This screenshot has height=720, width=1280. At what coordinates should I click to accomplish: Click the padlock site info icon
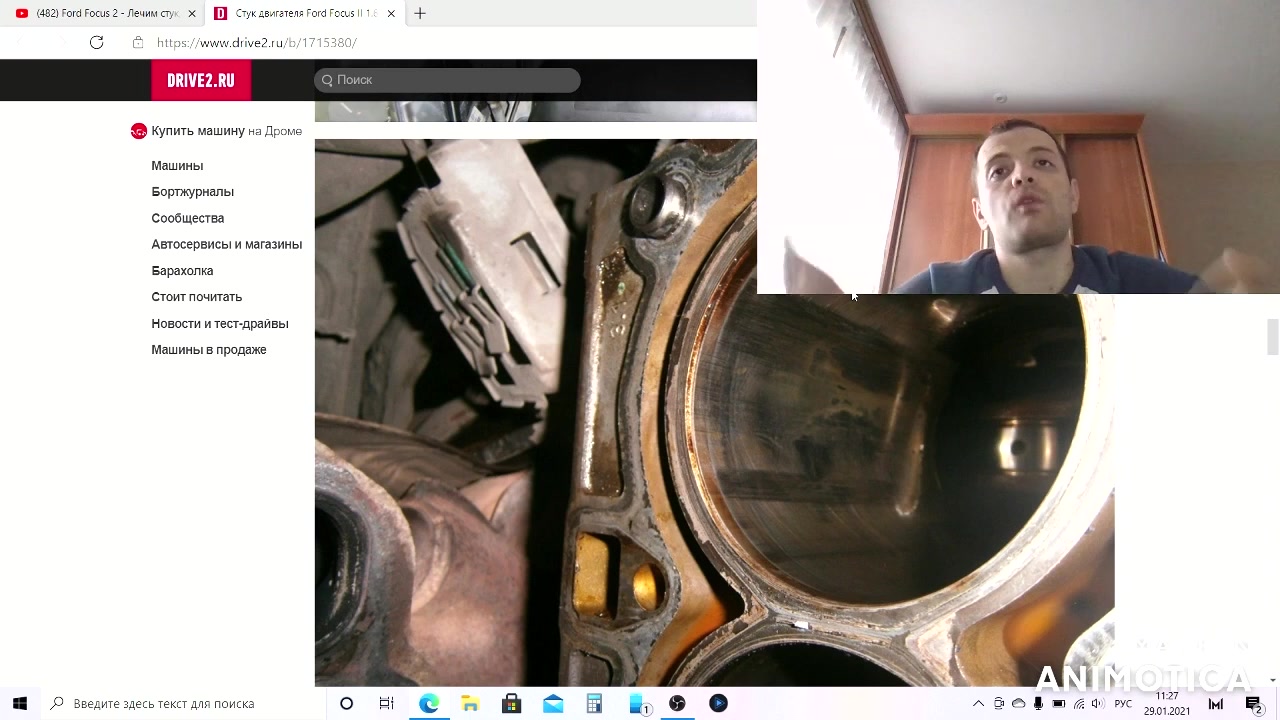point(138,42)
